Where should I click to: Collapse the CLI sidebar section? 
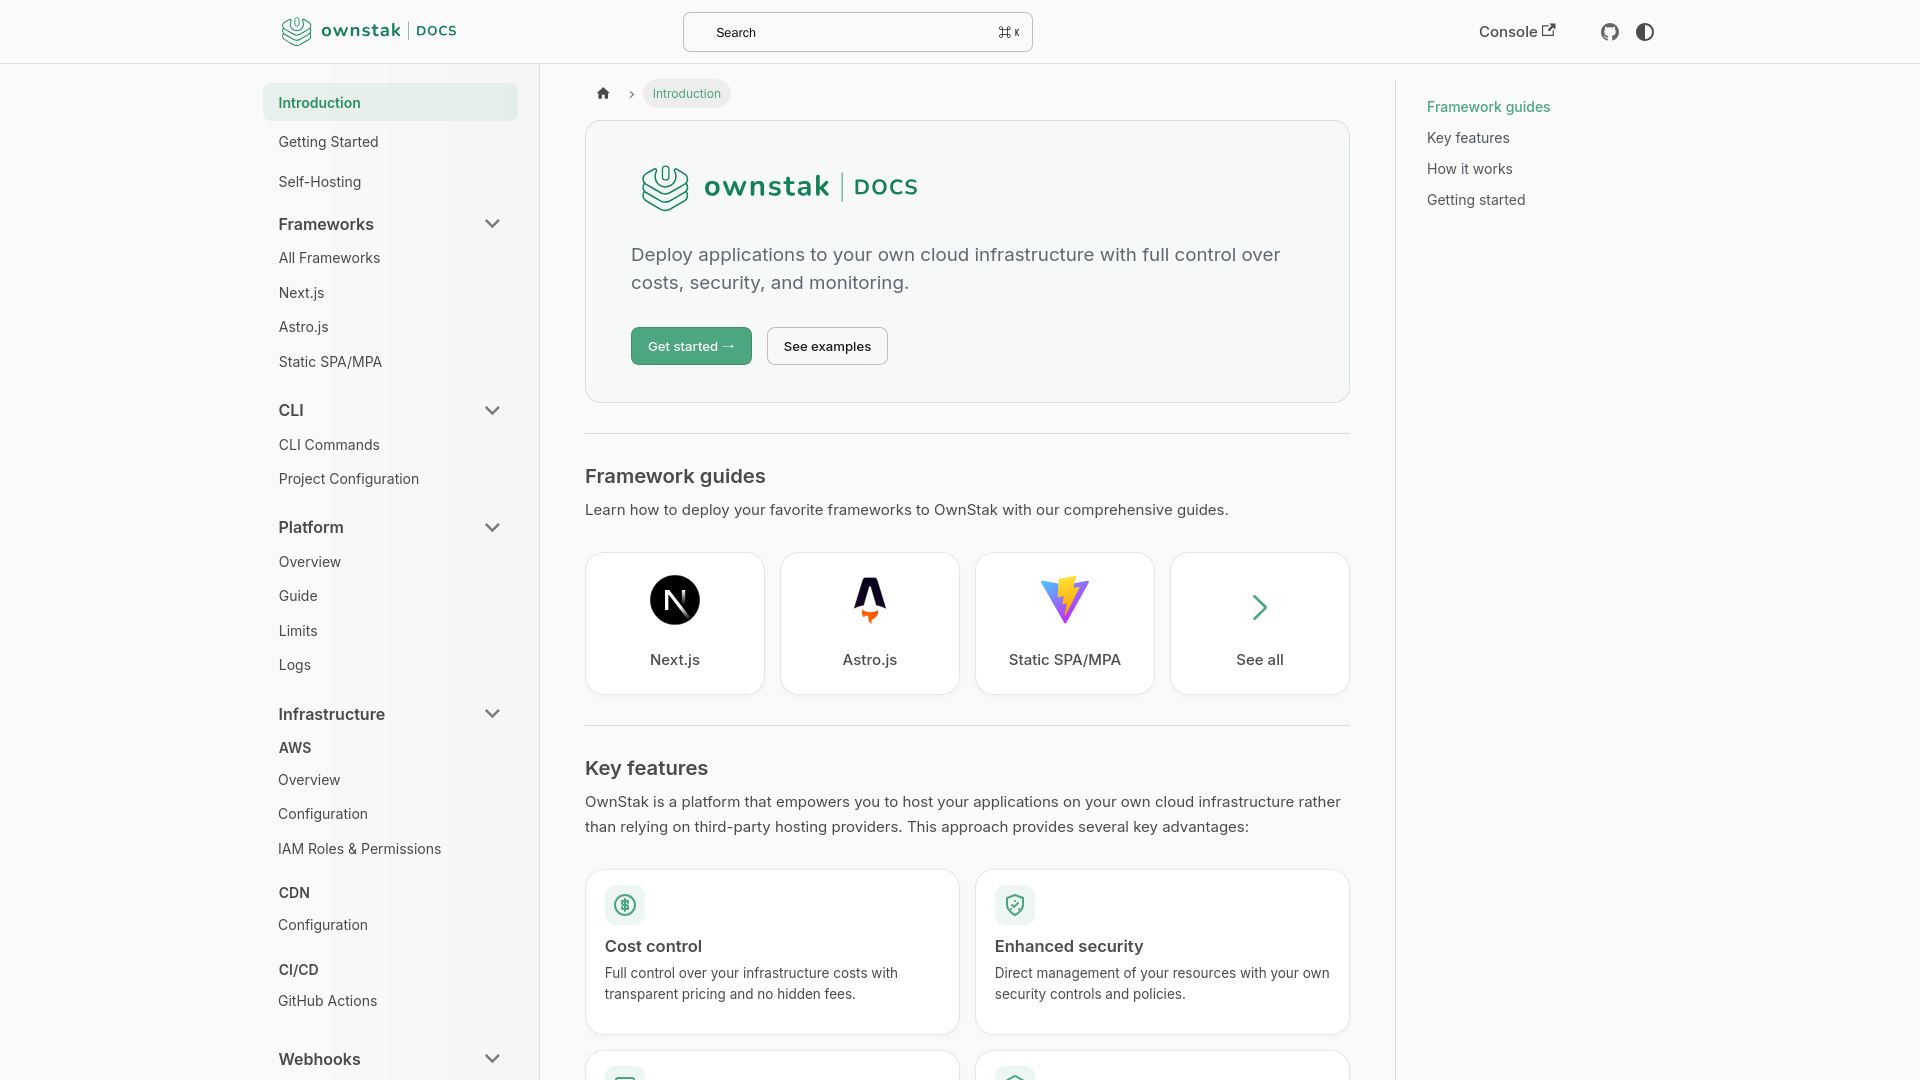point(492,411)
